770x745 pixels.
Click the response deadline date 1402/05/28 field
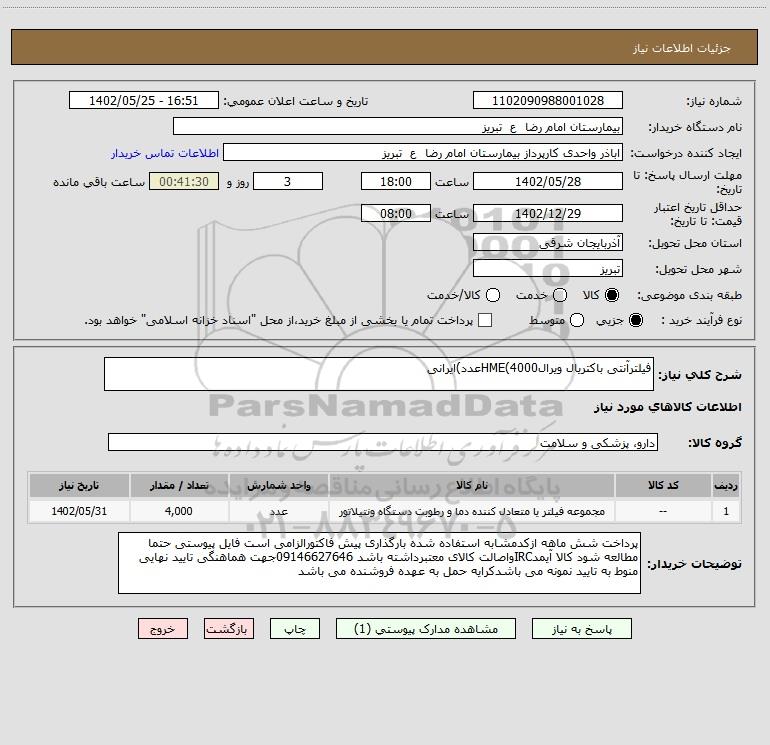click(x=548, y=181)
